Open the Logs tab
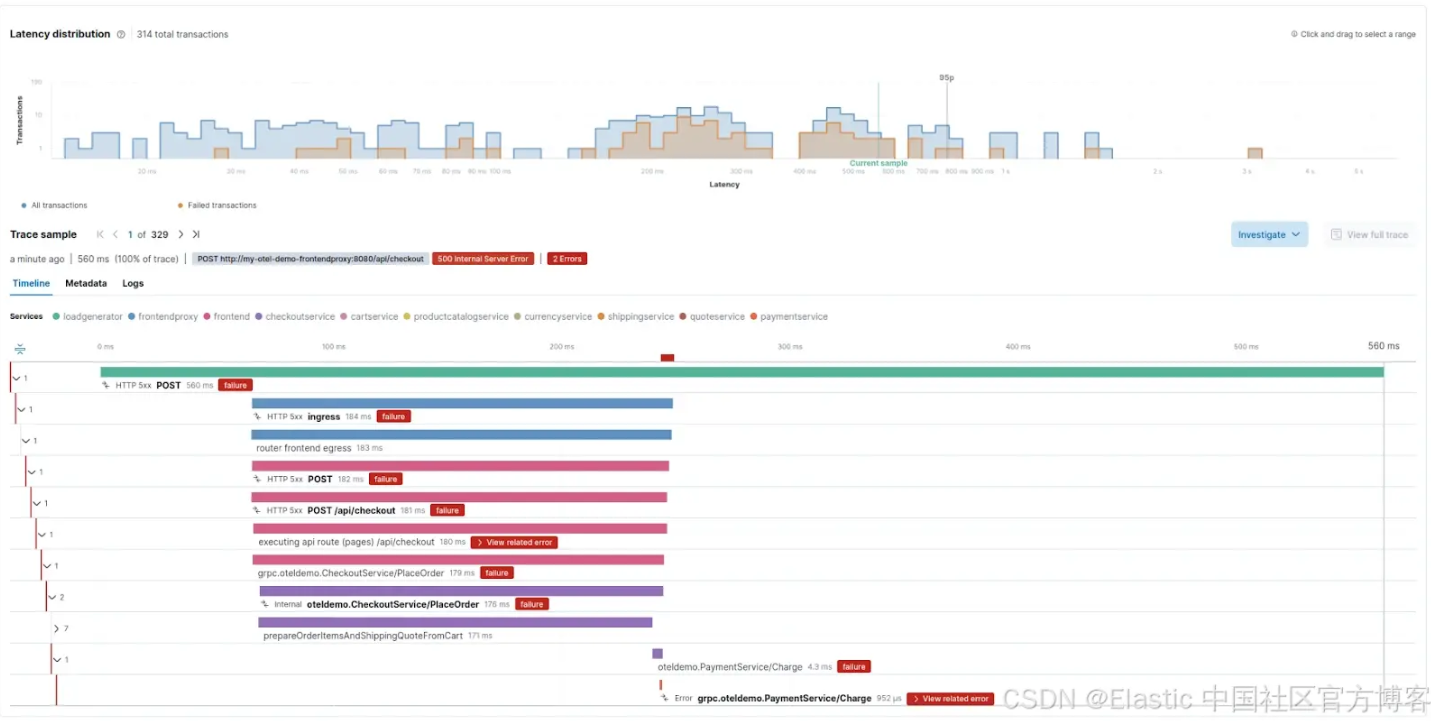 133,284
